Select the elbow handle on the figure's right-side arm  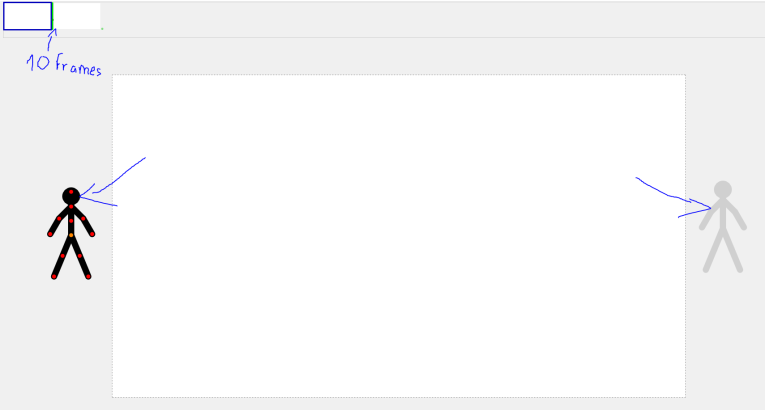(83, 219)
